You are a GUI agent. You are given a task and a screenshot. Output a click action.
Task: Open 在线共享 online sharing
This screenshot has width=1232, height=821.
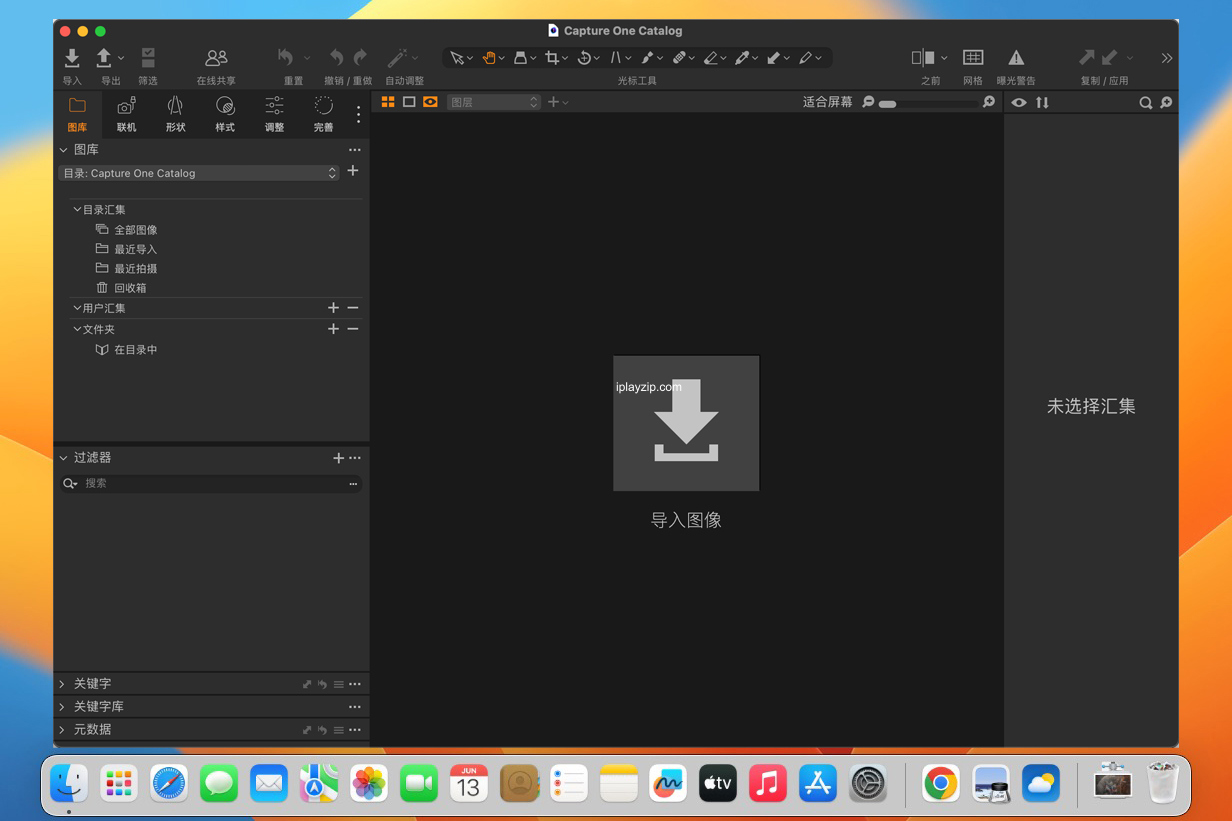coord(216,58)
